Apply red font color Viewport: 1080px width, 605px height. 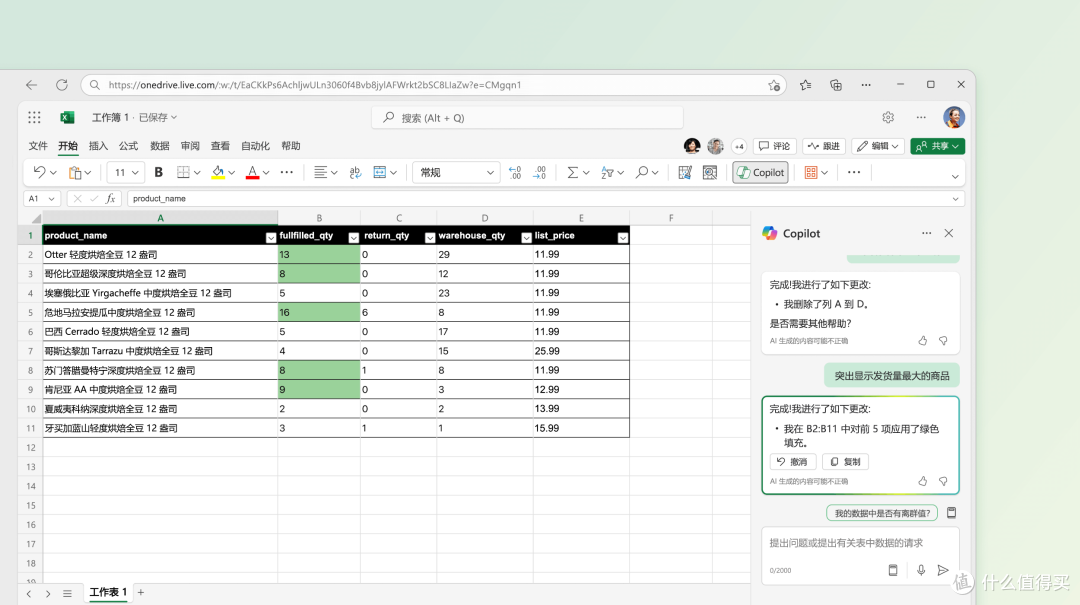(253, 172)
